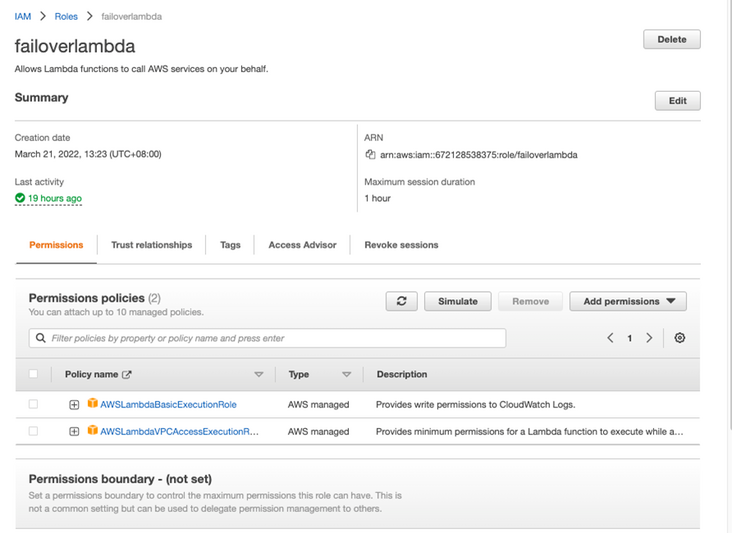The height and width of the screenshot is (533, 732).
Task: Click the Simulate button
Action: coord(458,302)
